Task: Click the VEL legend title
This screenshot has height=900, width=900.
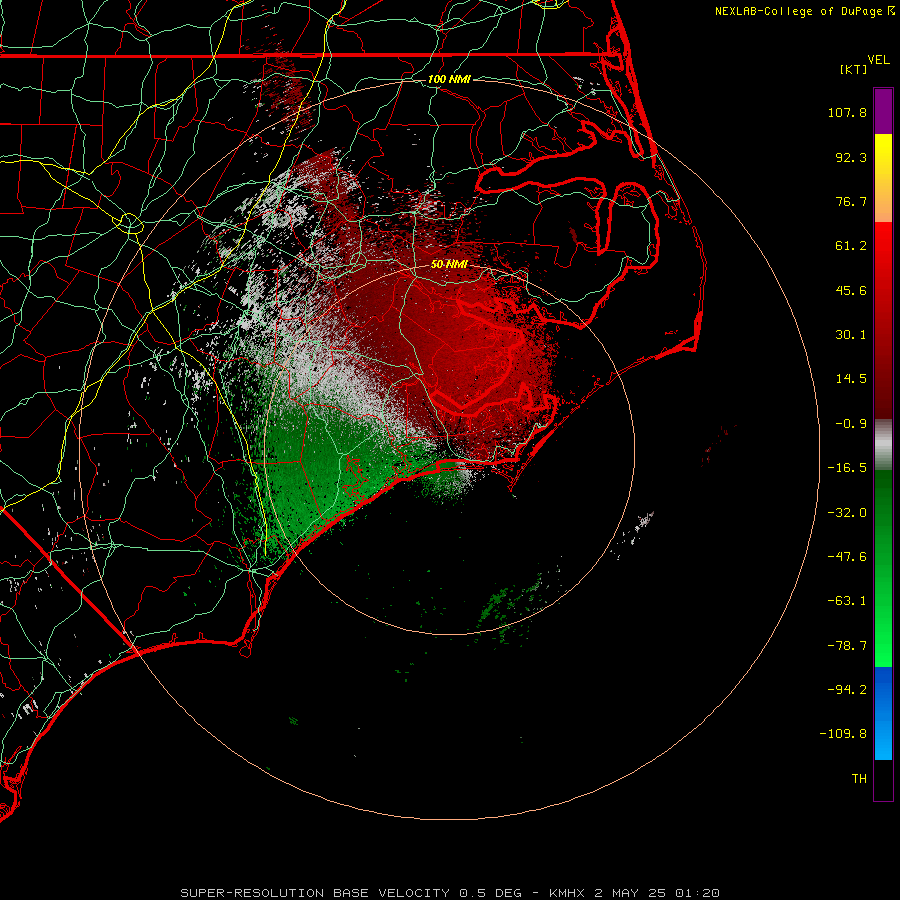Action: point(878,60)
